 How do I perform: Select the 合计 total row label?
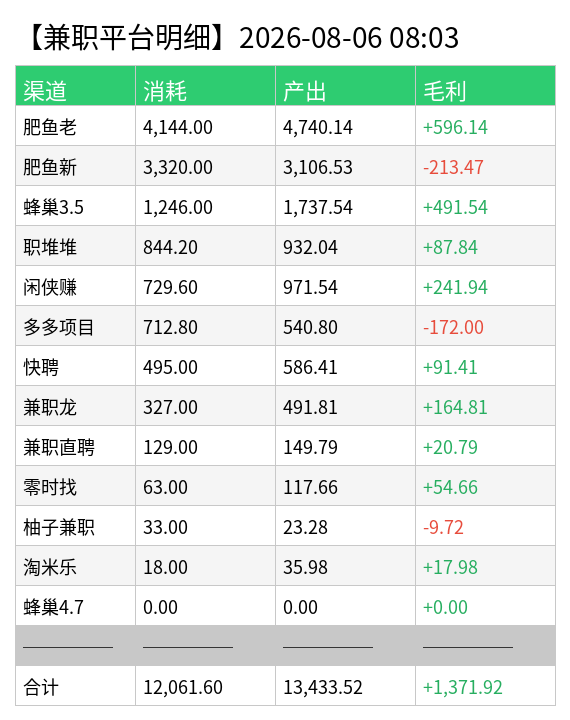[x=41, y=687]
